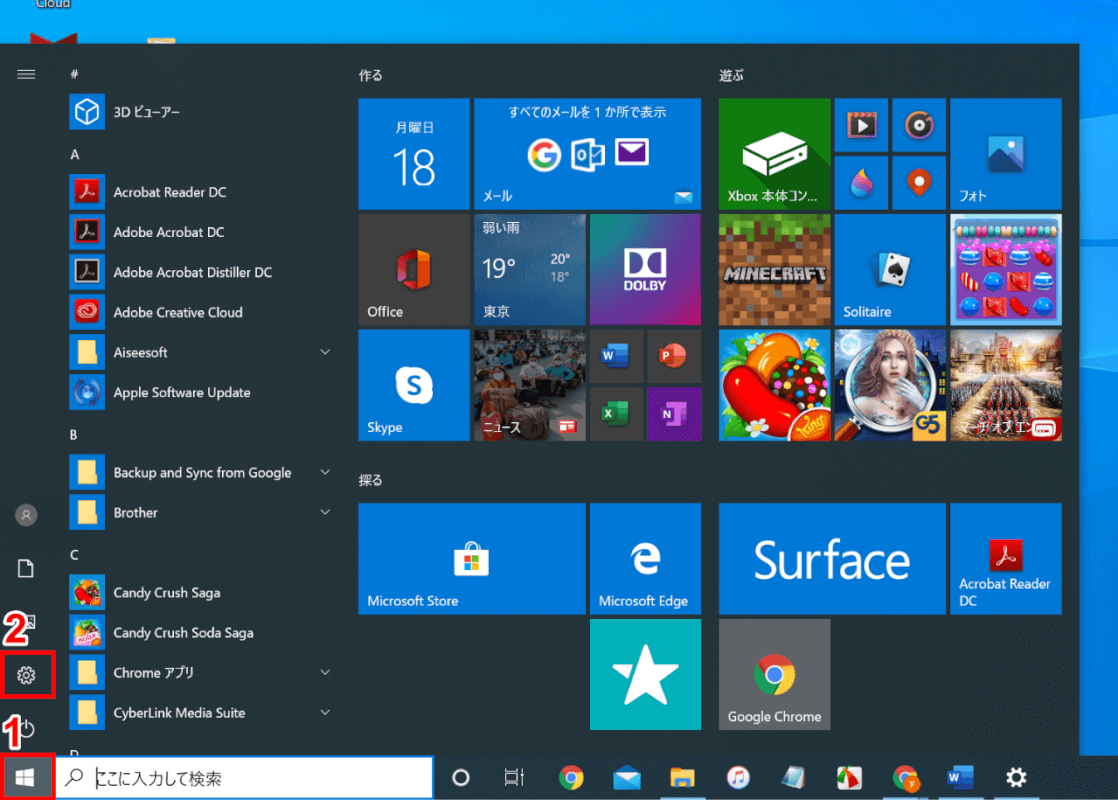
Task: Launch the Google Chrome tile
Action: click(774, 675)
